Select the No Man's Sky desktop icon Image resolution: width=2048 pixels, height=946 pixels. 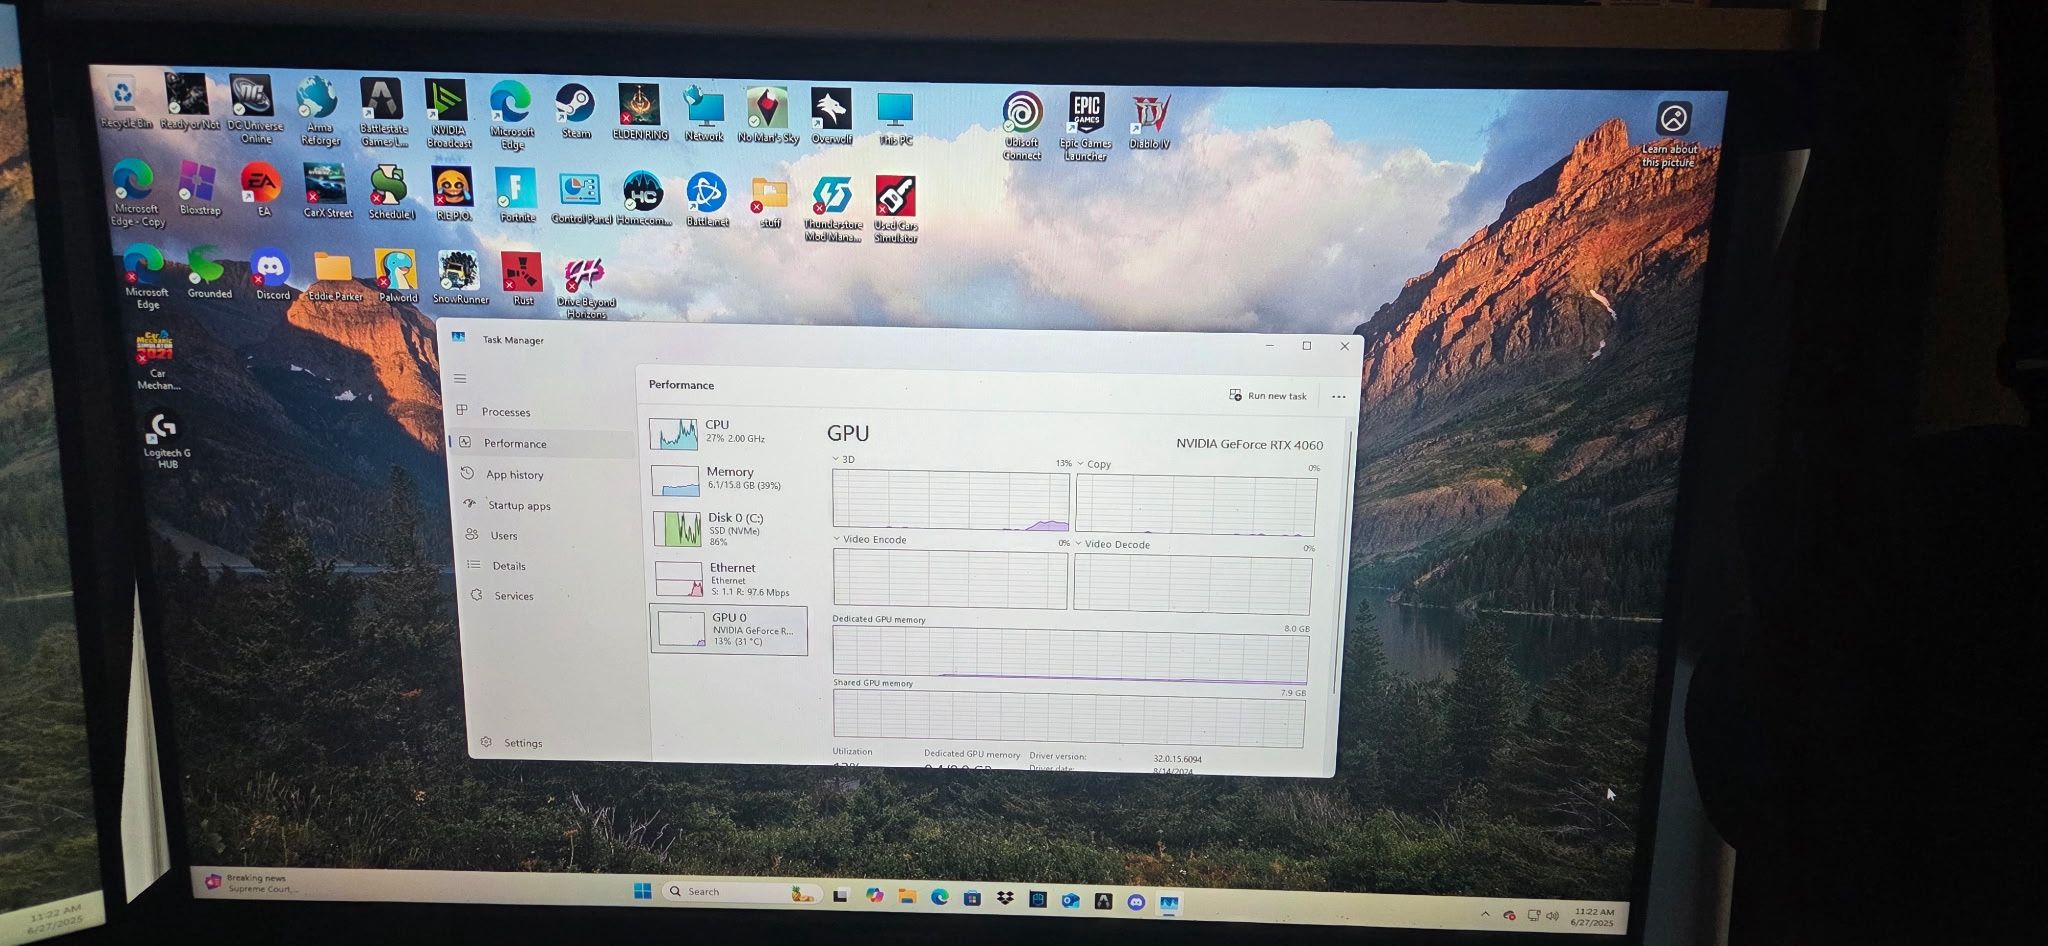(768, 115)
